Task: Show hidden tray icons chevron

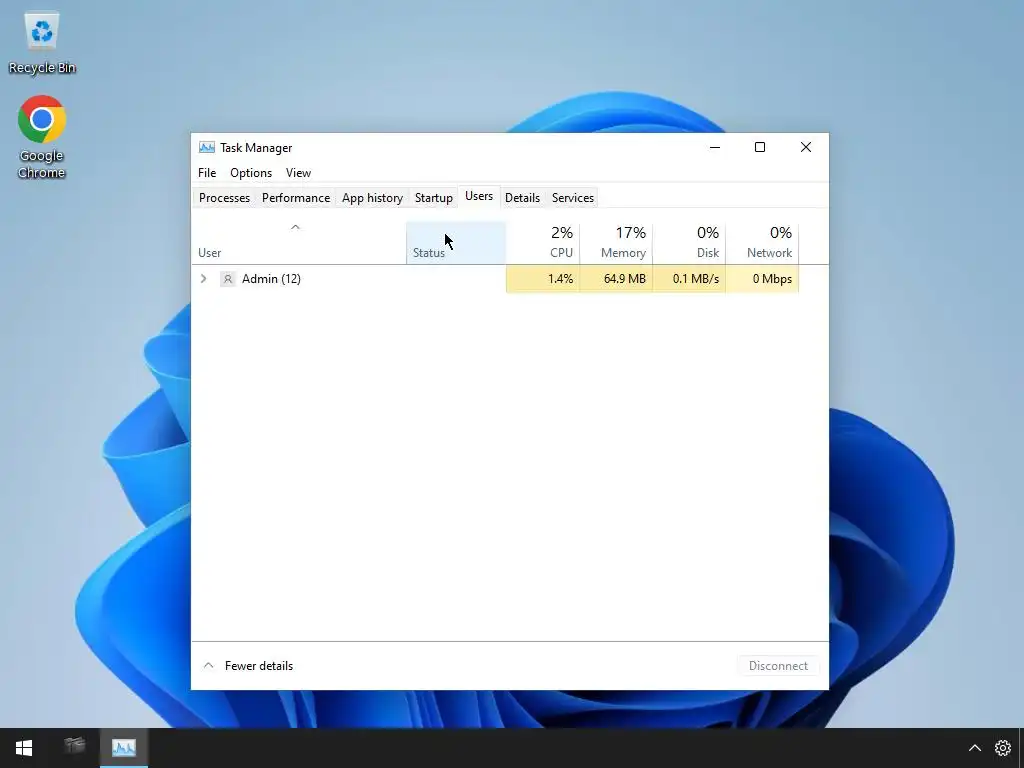Action: pyautogui.click(x=974, y=748)
